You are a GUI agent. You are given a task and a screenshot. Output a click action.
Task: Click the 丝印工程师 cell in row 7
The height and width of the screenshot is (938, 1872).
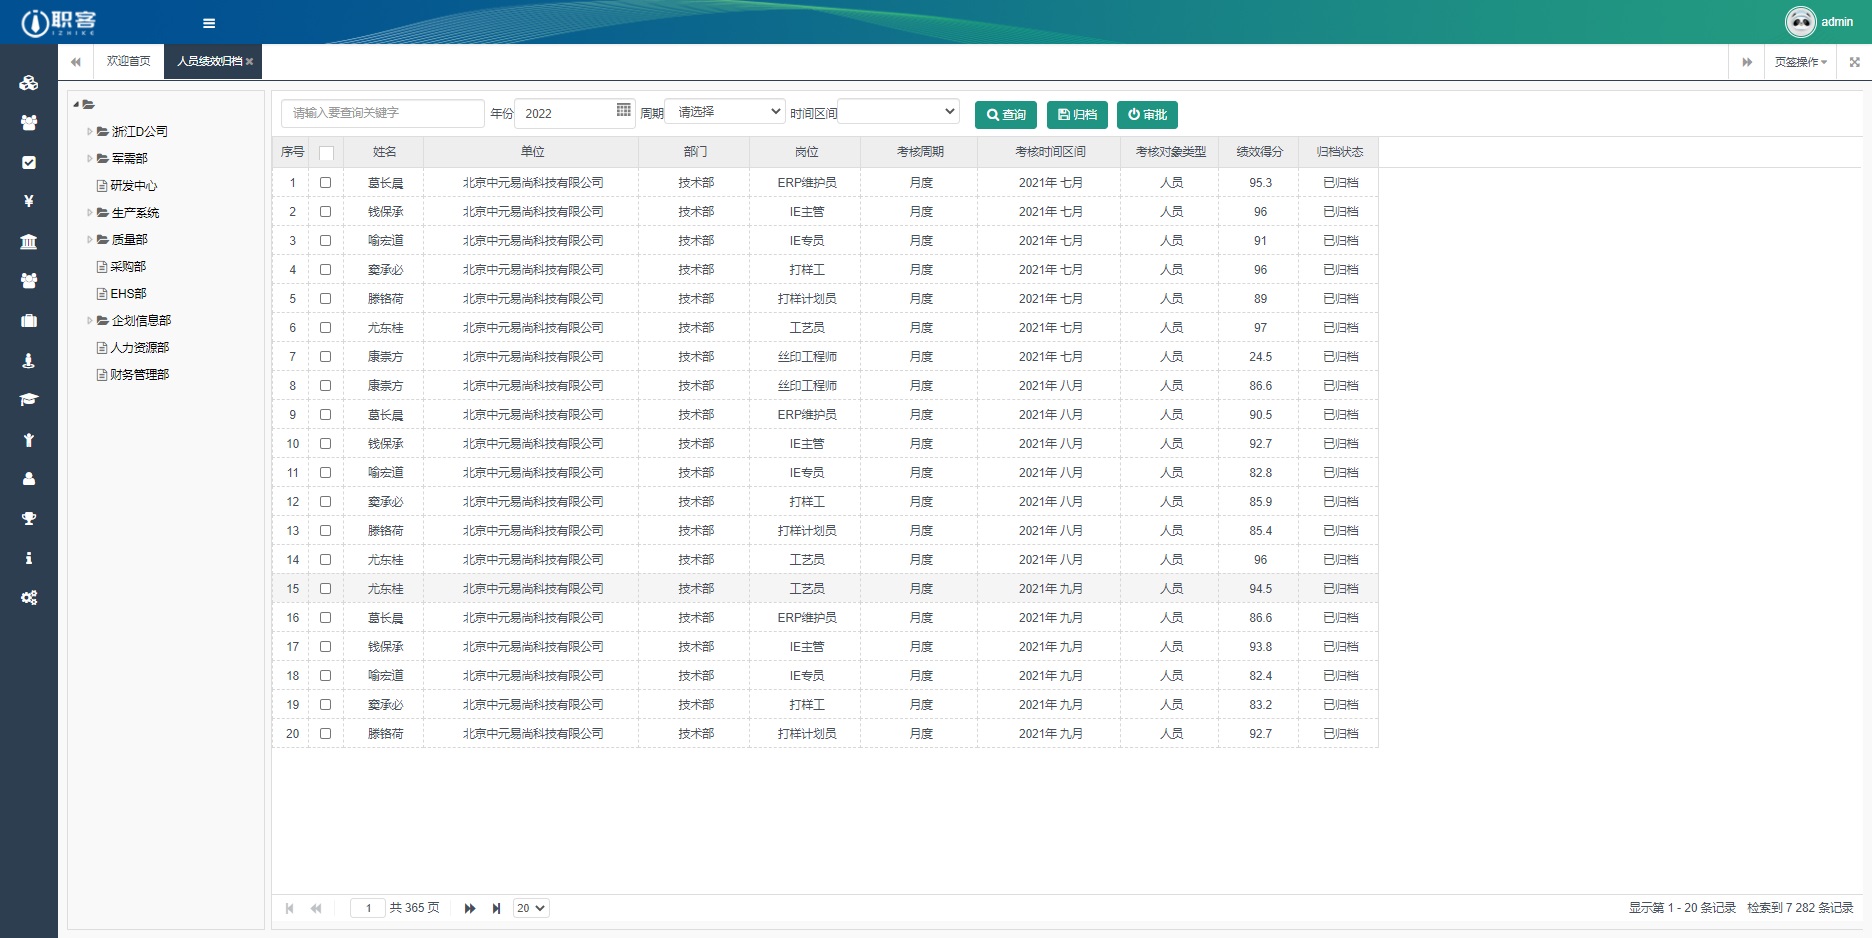[806, 357]
